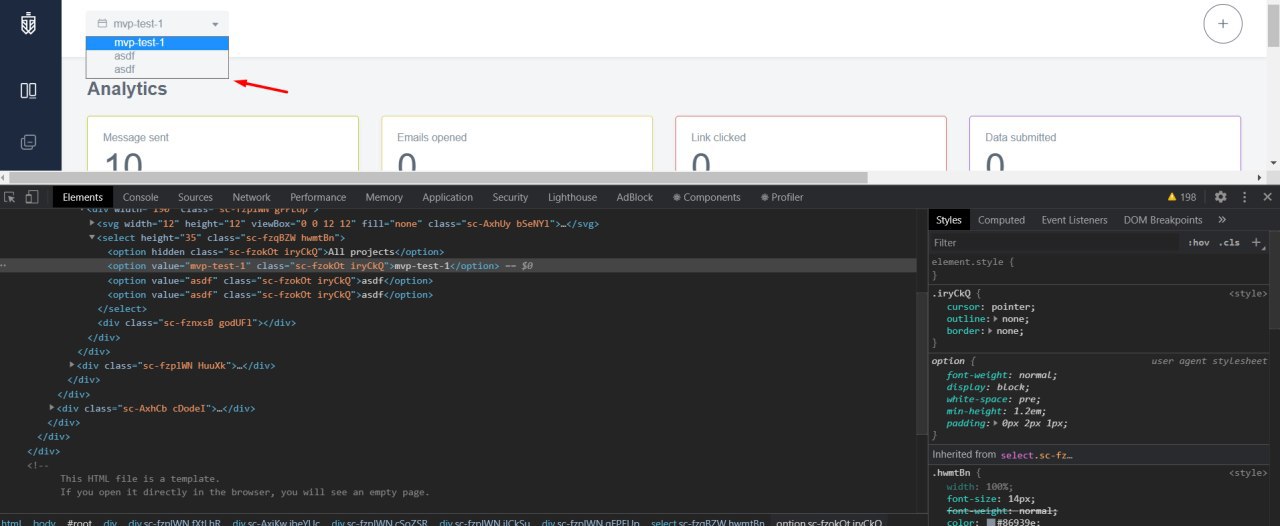Select the select.sc-fzqBZW.hwmtBn breadcrumb
The image size is (1280, 526).
(x=708, y=521)
